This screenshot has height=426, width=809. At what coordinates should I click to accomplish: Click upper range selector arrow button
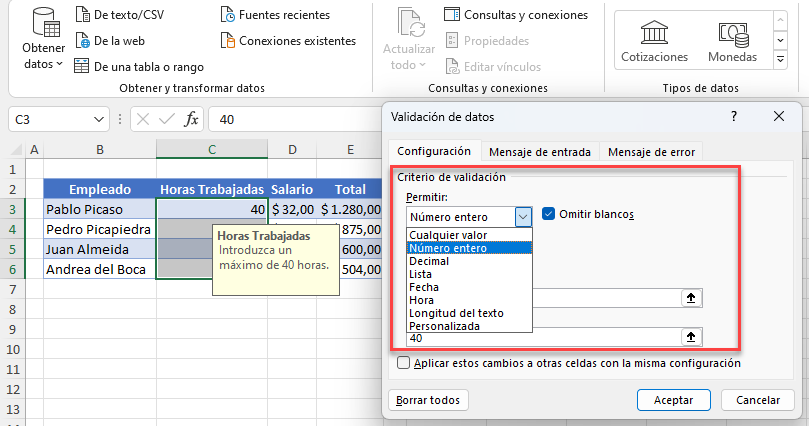click(691, 298)
